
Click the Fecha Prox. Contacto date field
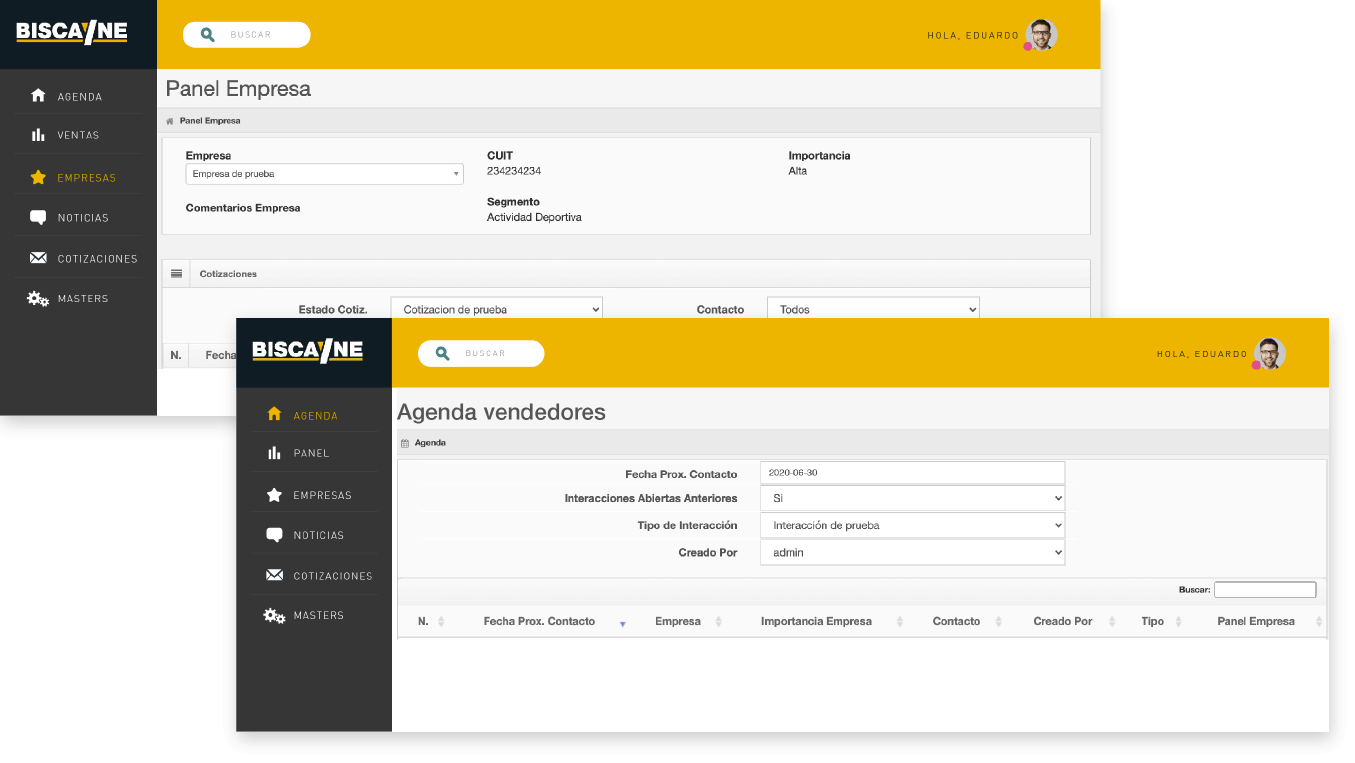pos(912,472)
